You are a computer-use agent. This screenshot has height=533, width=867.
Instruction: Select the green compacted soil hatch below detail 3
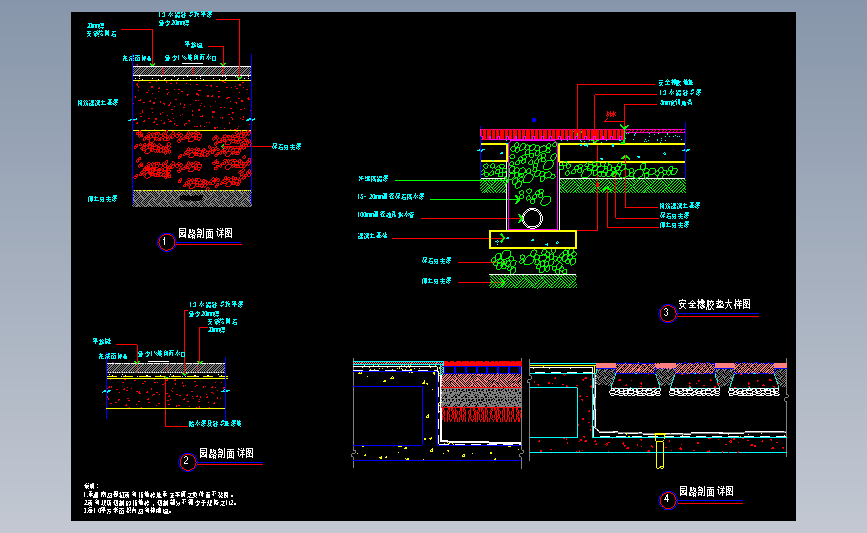click(533, 281)
